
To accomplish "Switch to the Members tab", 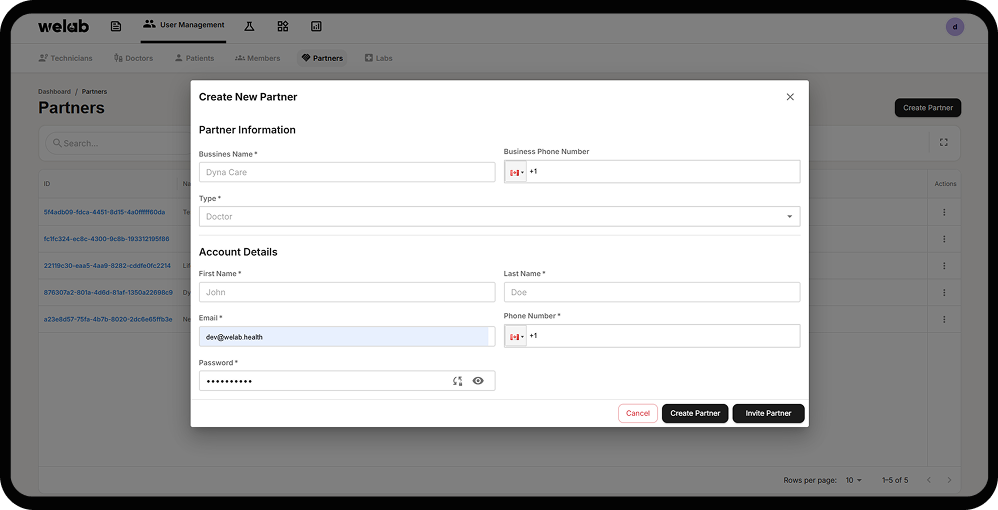I will (258, 58).
